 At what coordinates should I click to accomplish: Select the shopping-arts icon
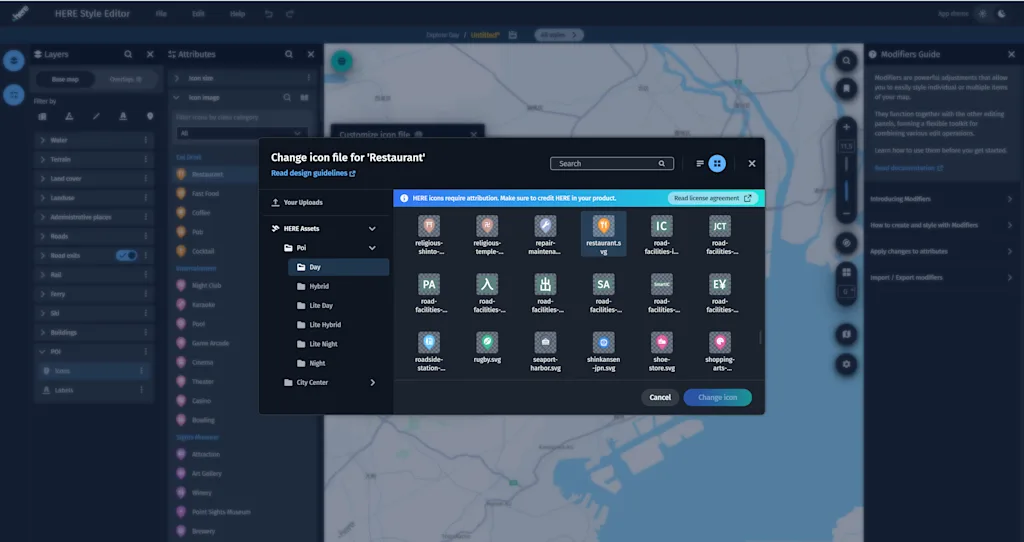[x=720, y=342]
